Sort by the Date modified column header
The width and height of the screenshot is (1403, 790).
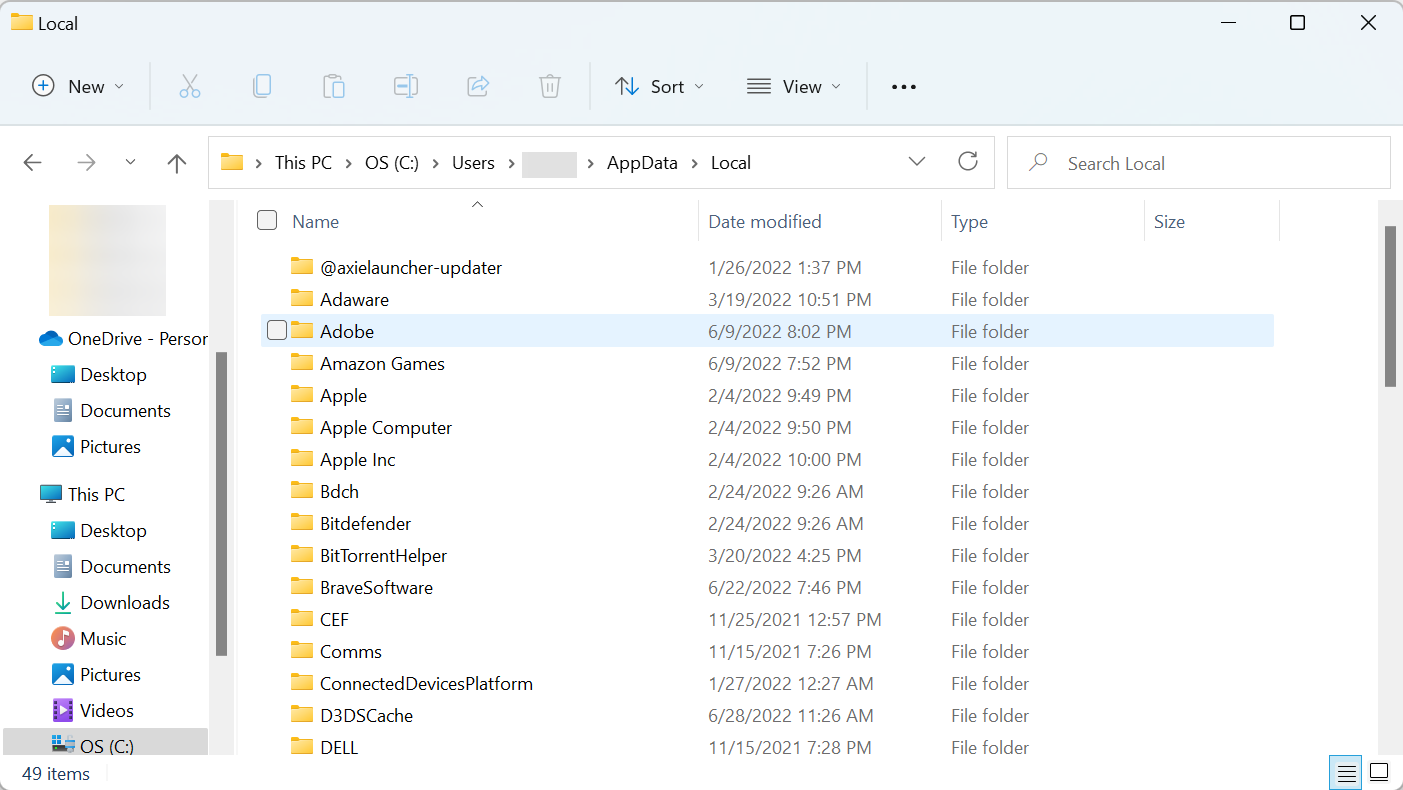point(765,222)
